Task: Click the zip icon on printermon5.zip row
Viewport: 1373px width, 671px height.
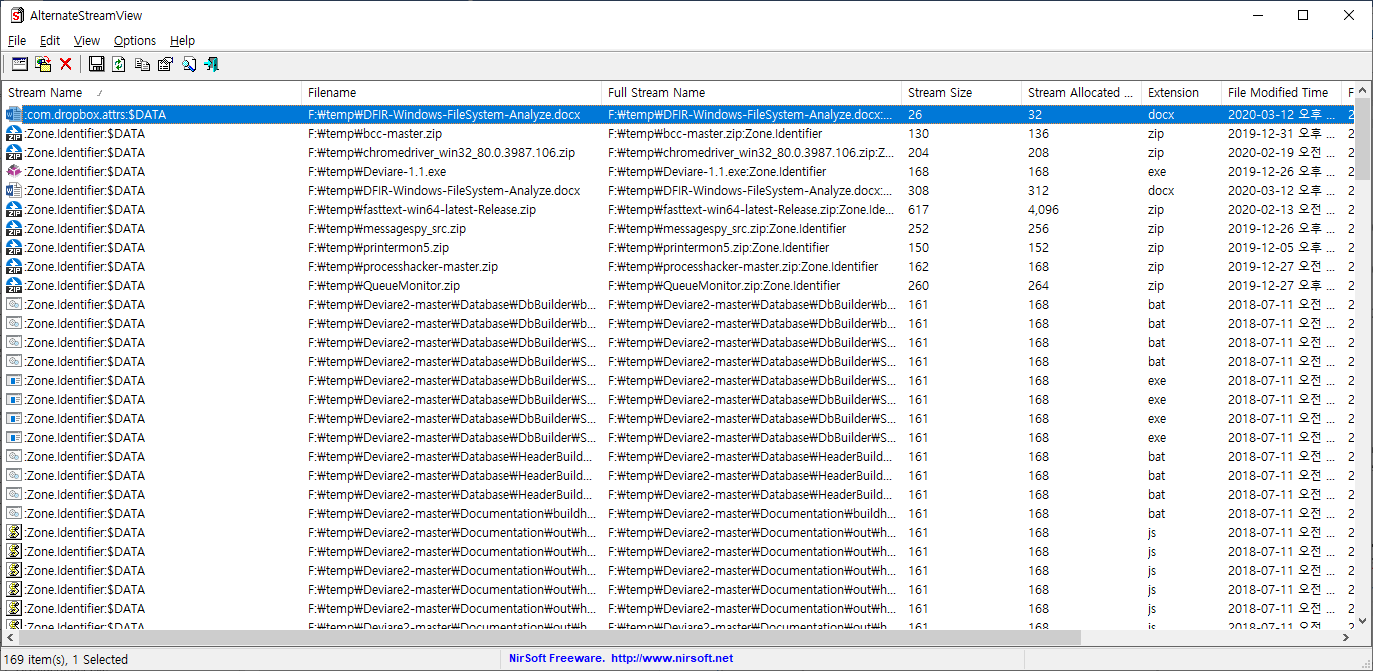Action: (14, 247)
